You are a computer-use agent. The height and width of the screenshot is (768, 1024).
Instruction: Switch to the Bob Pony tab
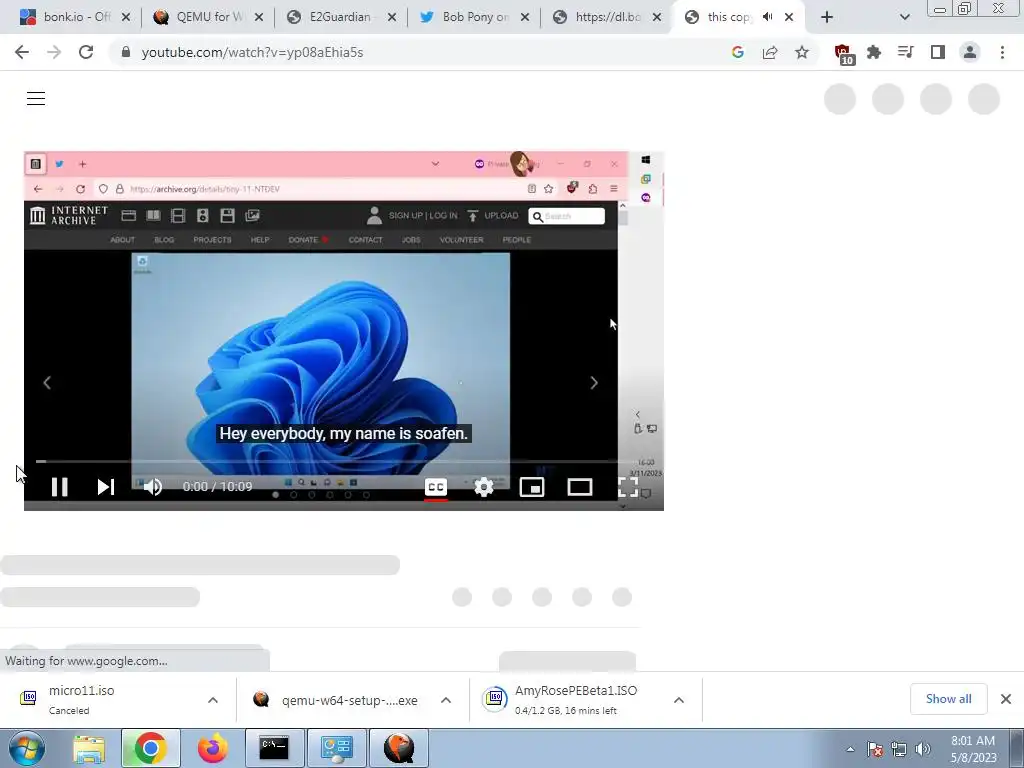point(475,17)
